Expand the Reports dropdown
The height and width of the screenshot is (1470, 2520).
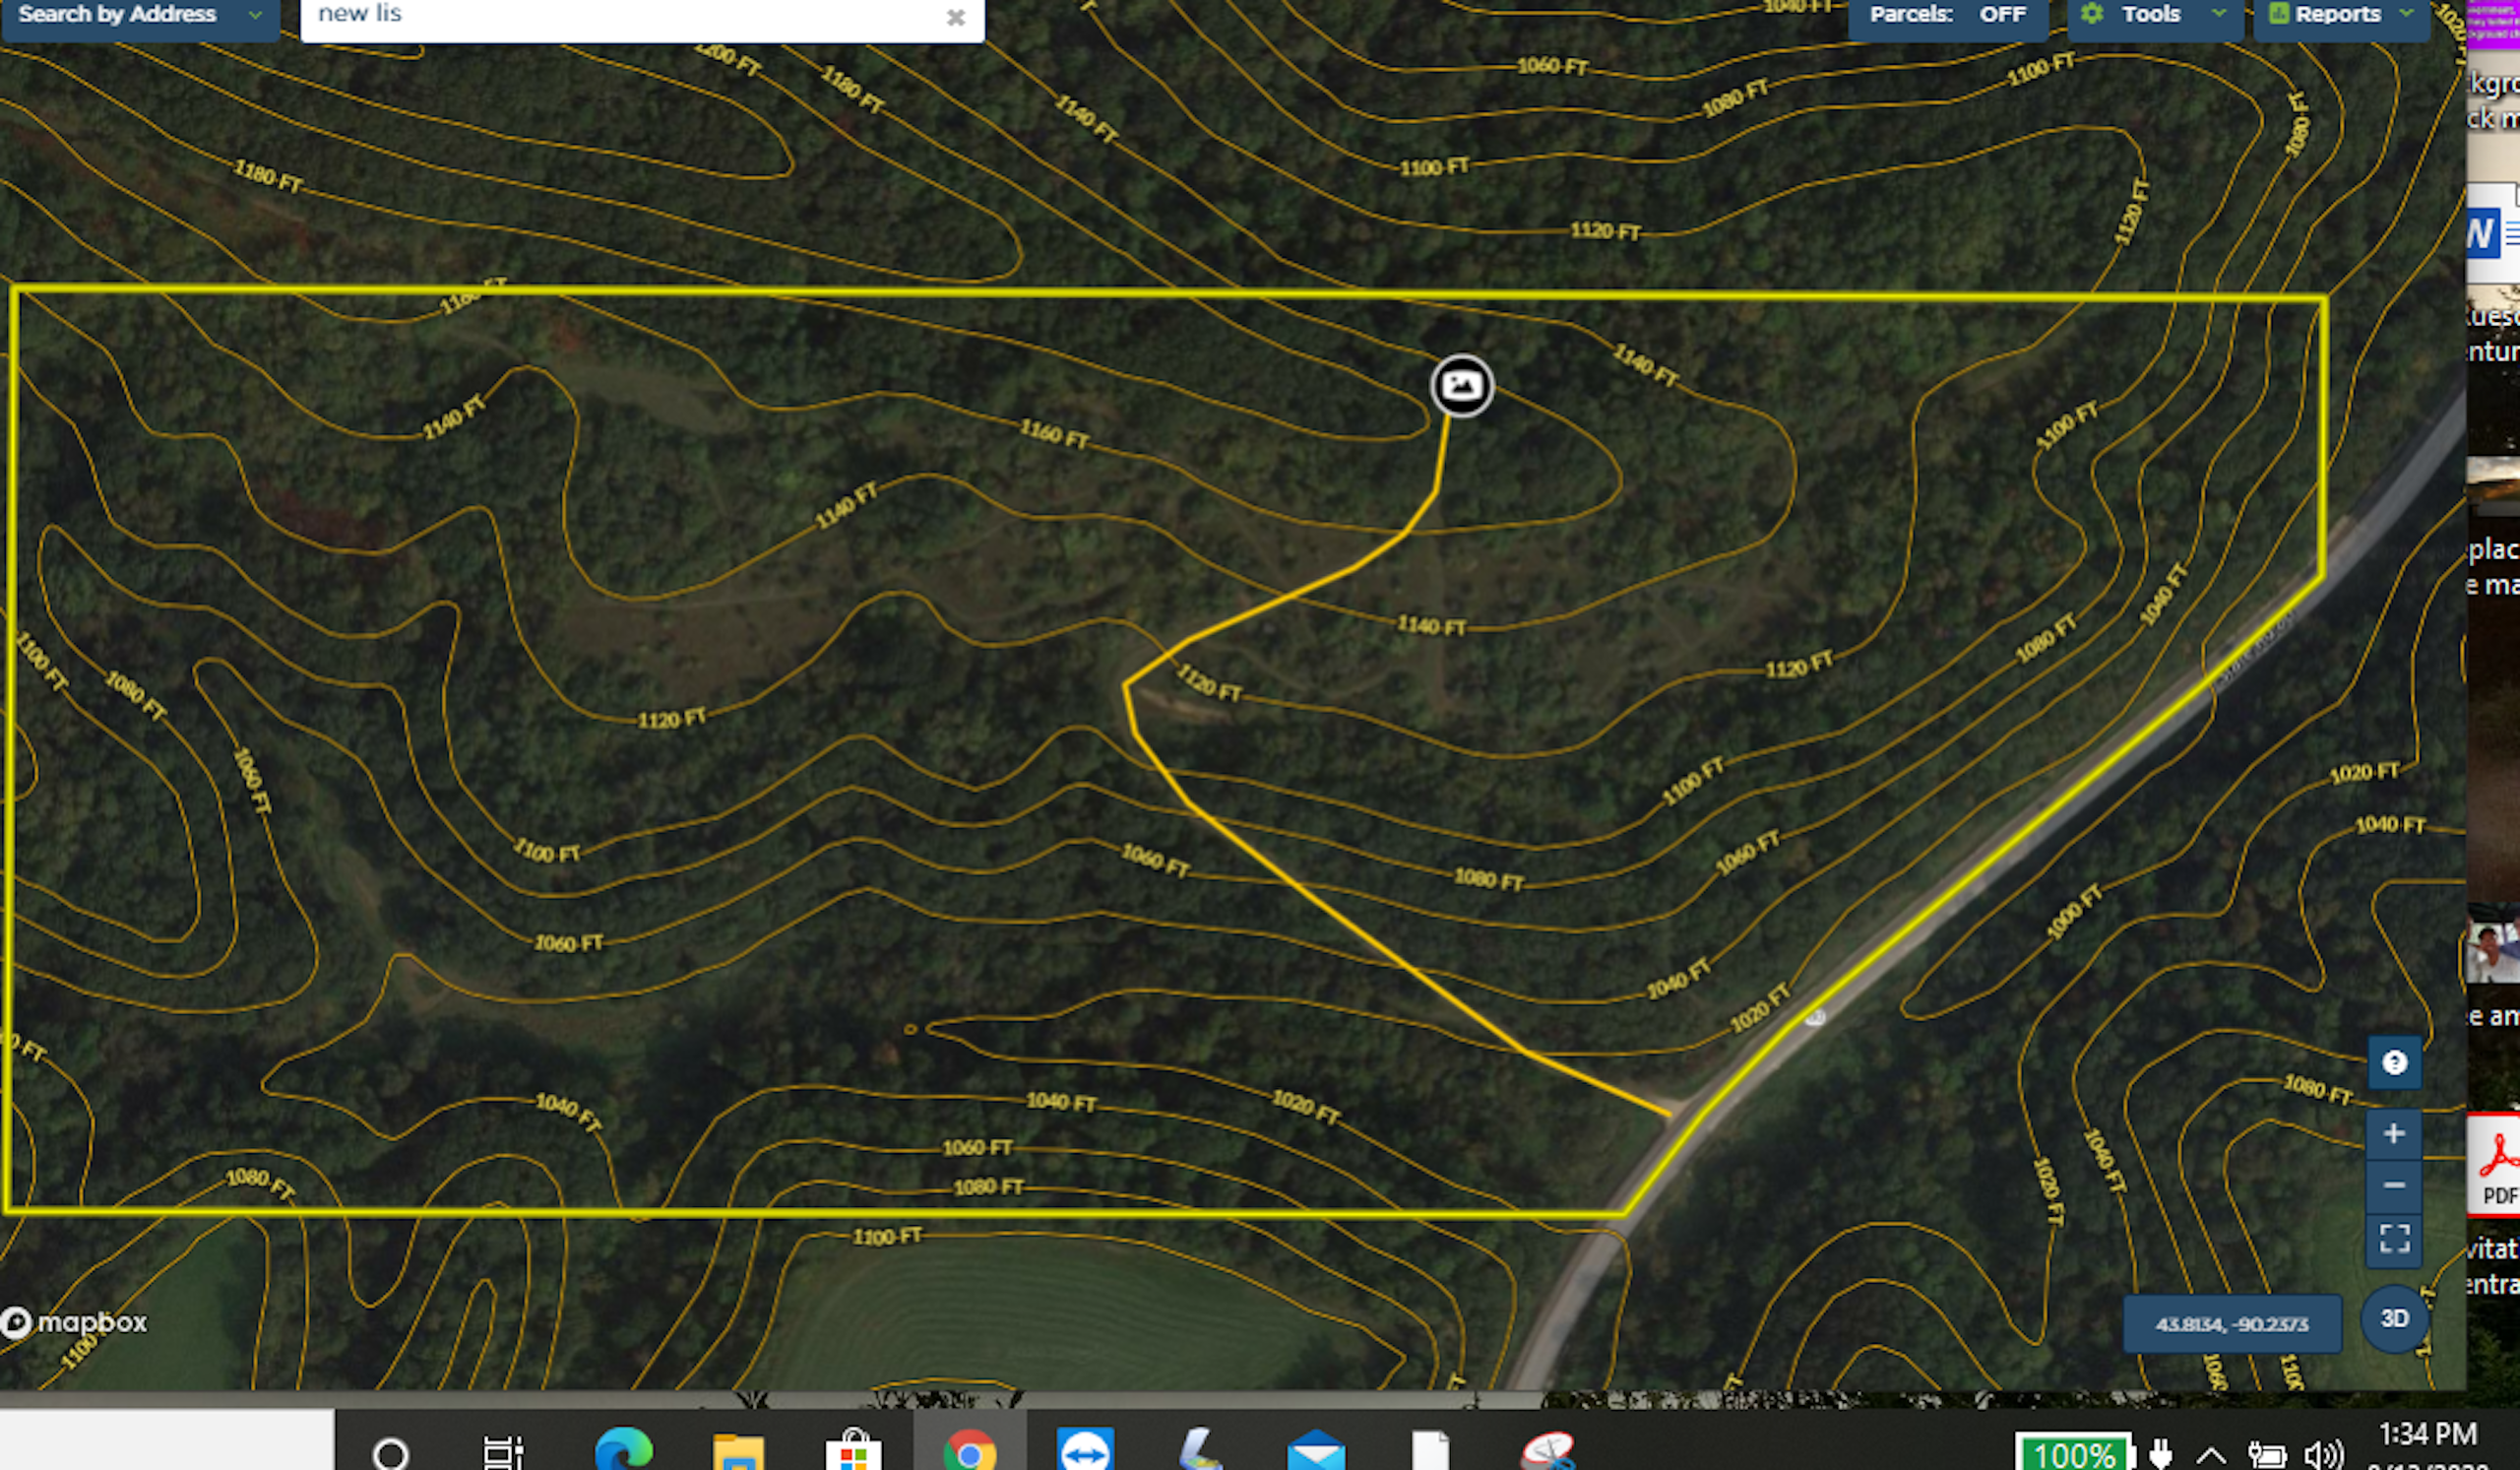(x=2340, y=15)
